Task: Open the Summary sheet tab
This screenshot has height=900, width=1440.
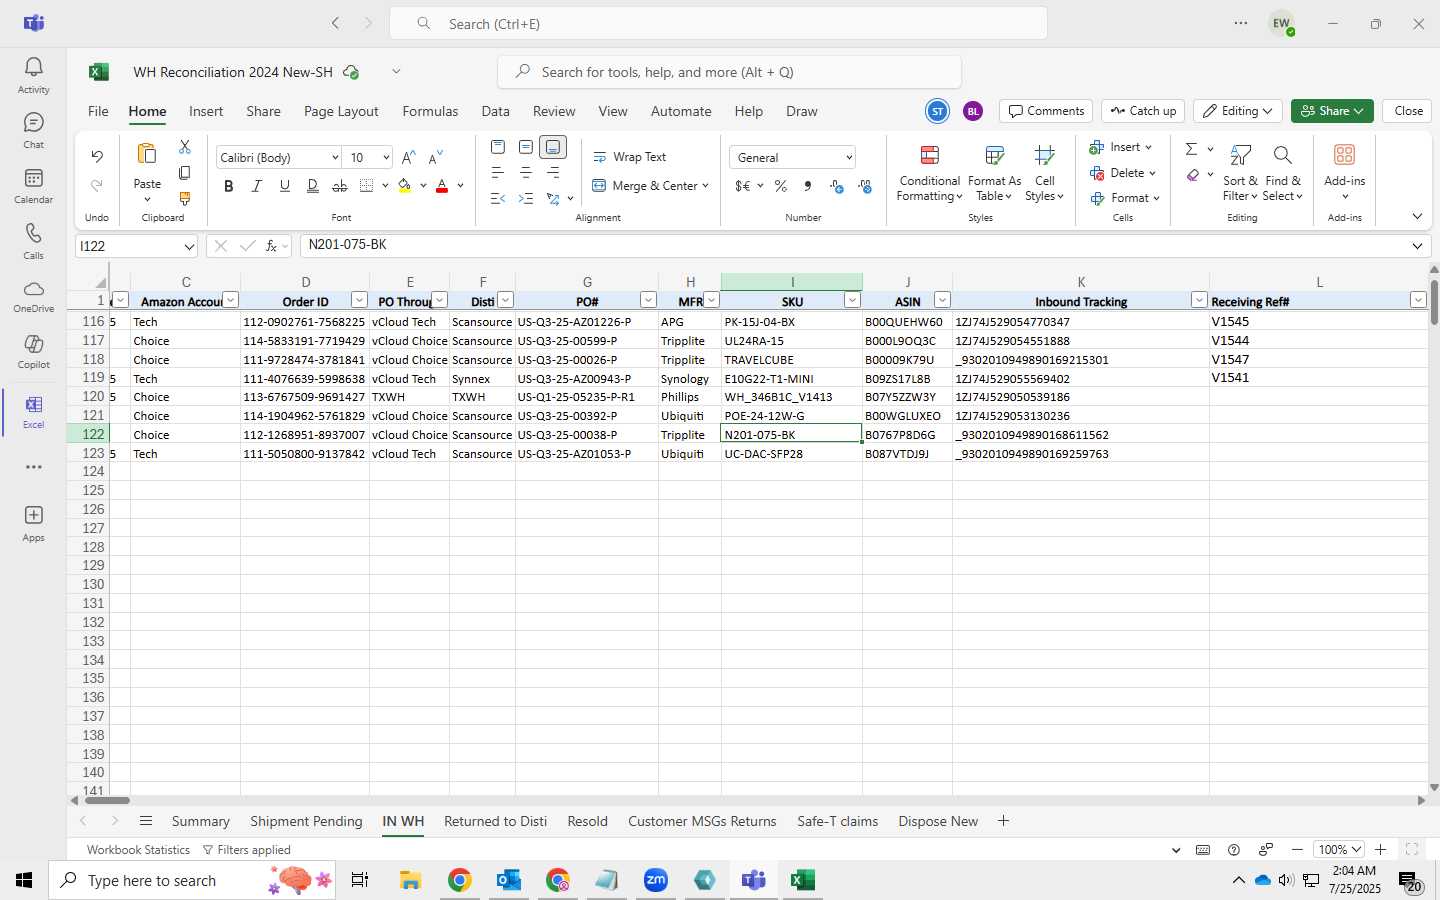Action: [200, 821]
